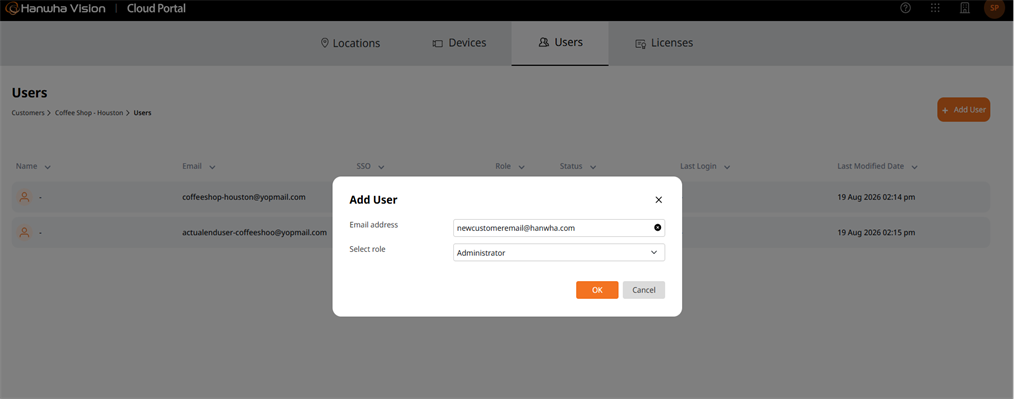Open the SP user profile avatar

(994, 8)
